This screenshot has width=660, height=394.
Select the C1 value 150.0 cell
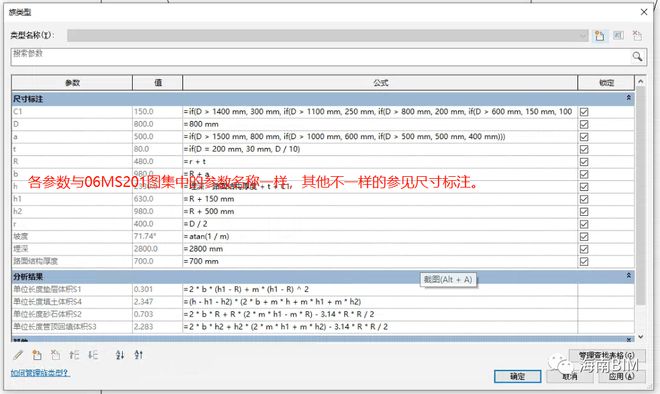tap(157, 112)
